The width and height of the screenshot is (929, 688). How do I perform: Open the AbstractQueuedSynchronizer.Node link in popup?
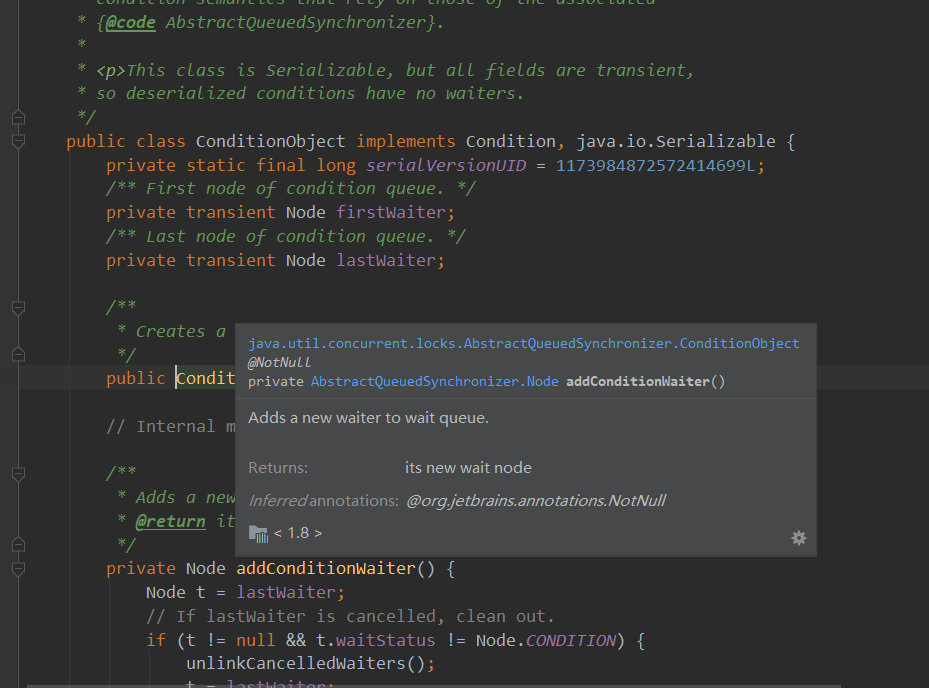point(434,382)
